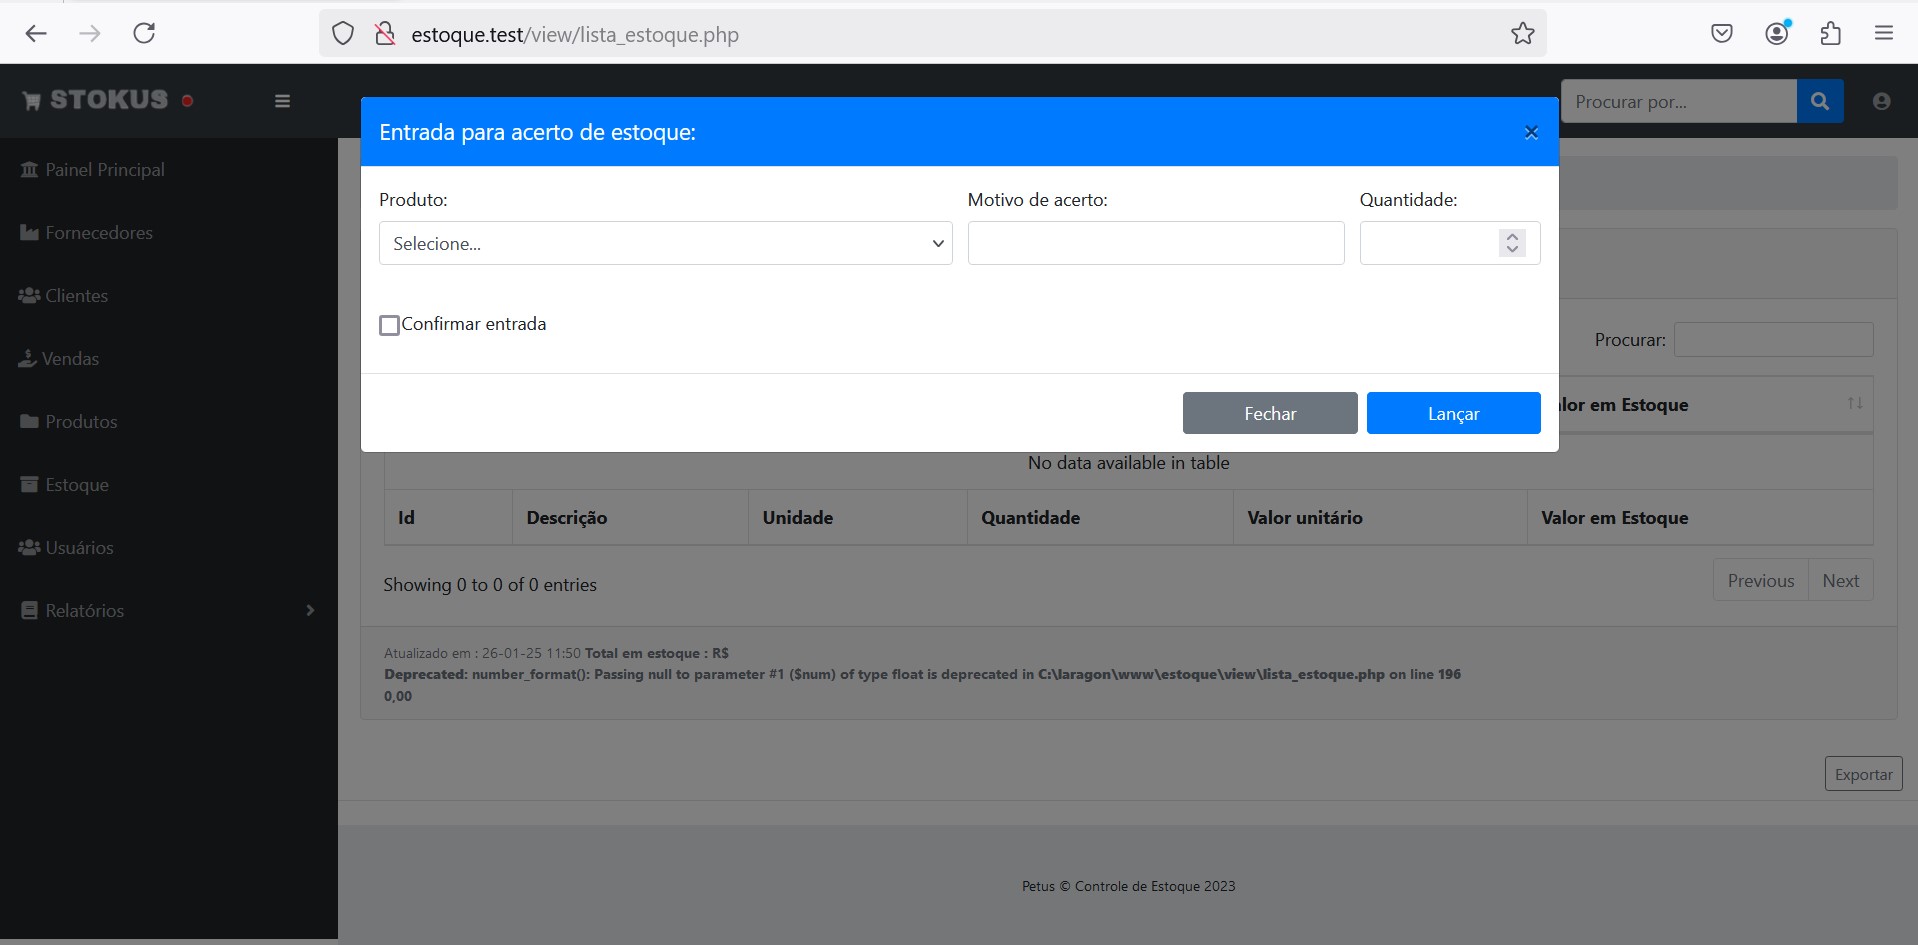1918x945 pixels.
Task: Bookmark this page with star icon
Action: [1522, 34]
